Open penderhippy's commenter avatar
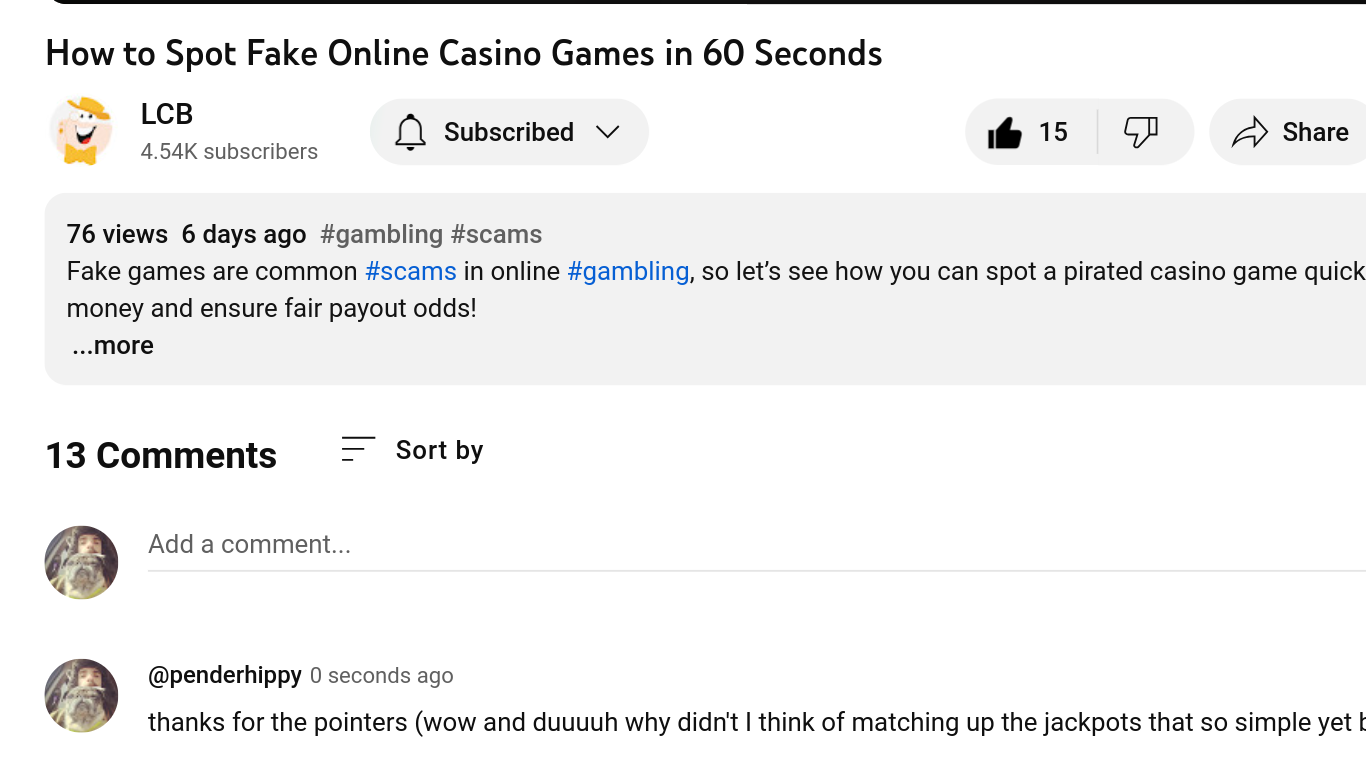 81,695
